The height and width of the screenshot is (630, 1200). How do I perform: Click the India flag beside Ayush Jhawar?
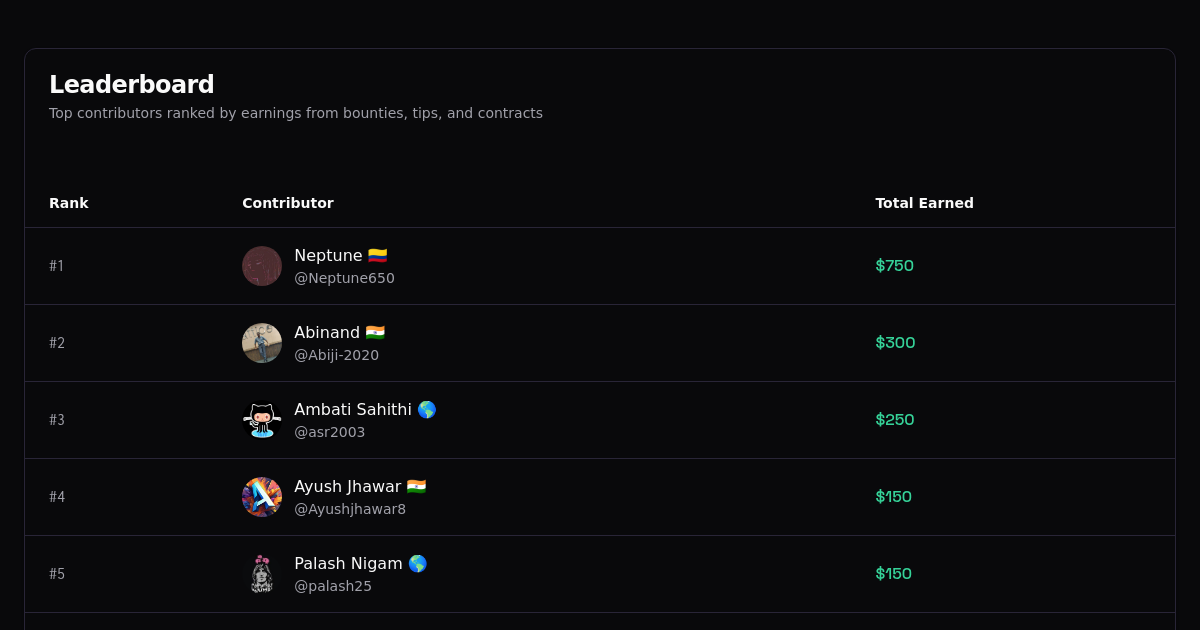[416, 486]
